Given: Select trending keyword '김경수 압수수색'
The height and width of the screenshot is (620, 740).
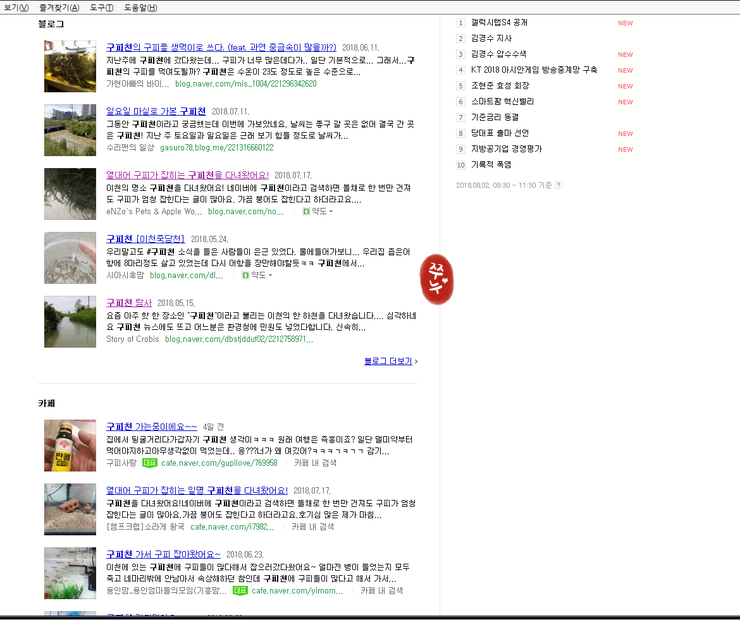Looking at the screenshot, I should (498, 54).
